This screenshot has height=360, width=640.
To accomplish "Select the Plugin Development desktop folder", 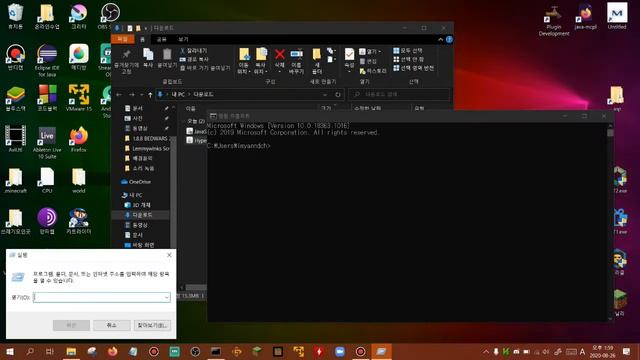I will 553,20.
